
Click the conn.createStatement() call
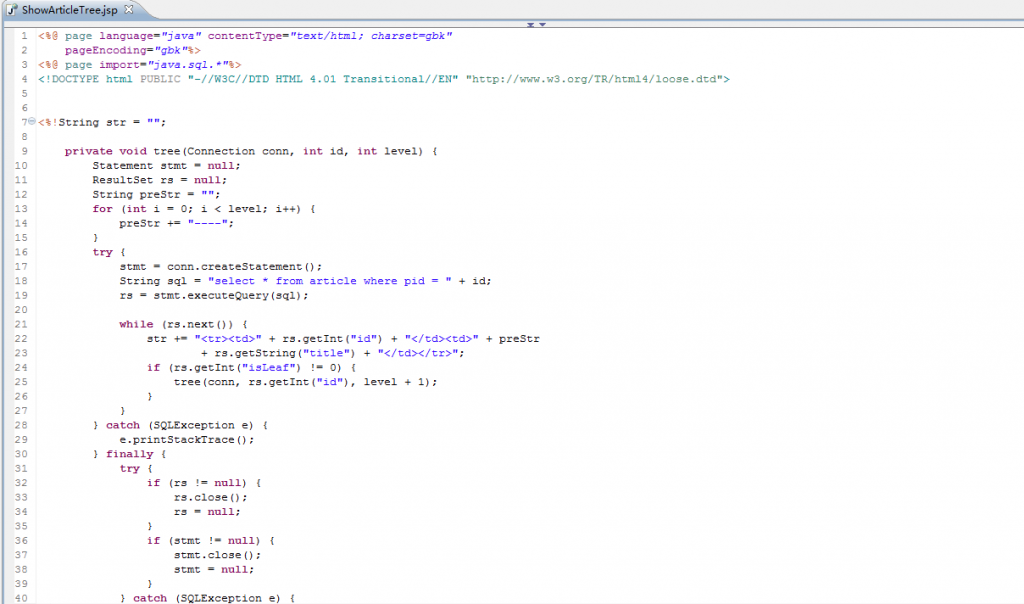coord(244,266)
